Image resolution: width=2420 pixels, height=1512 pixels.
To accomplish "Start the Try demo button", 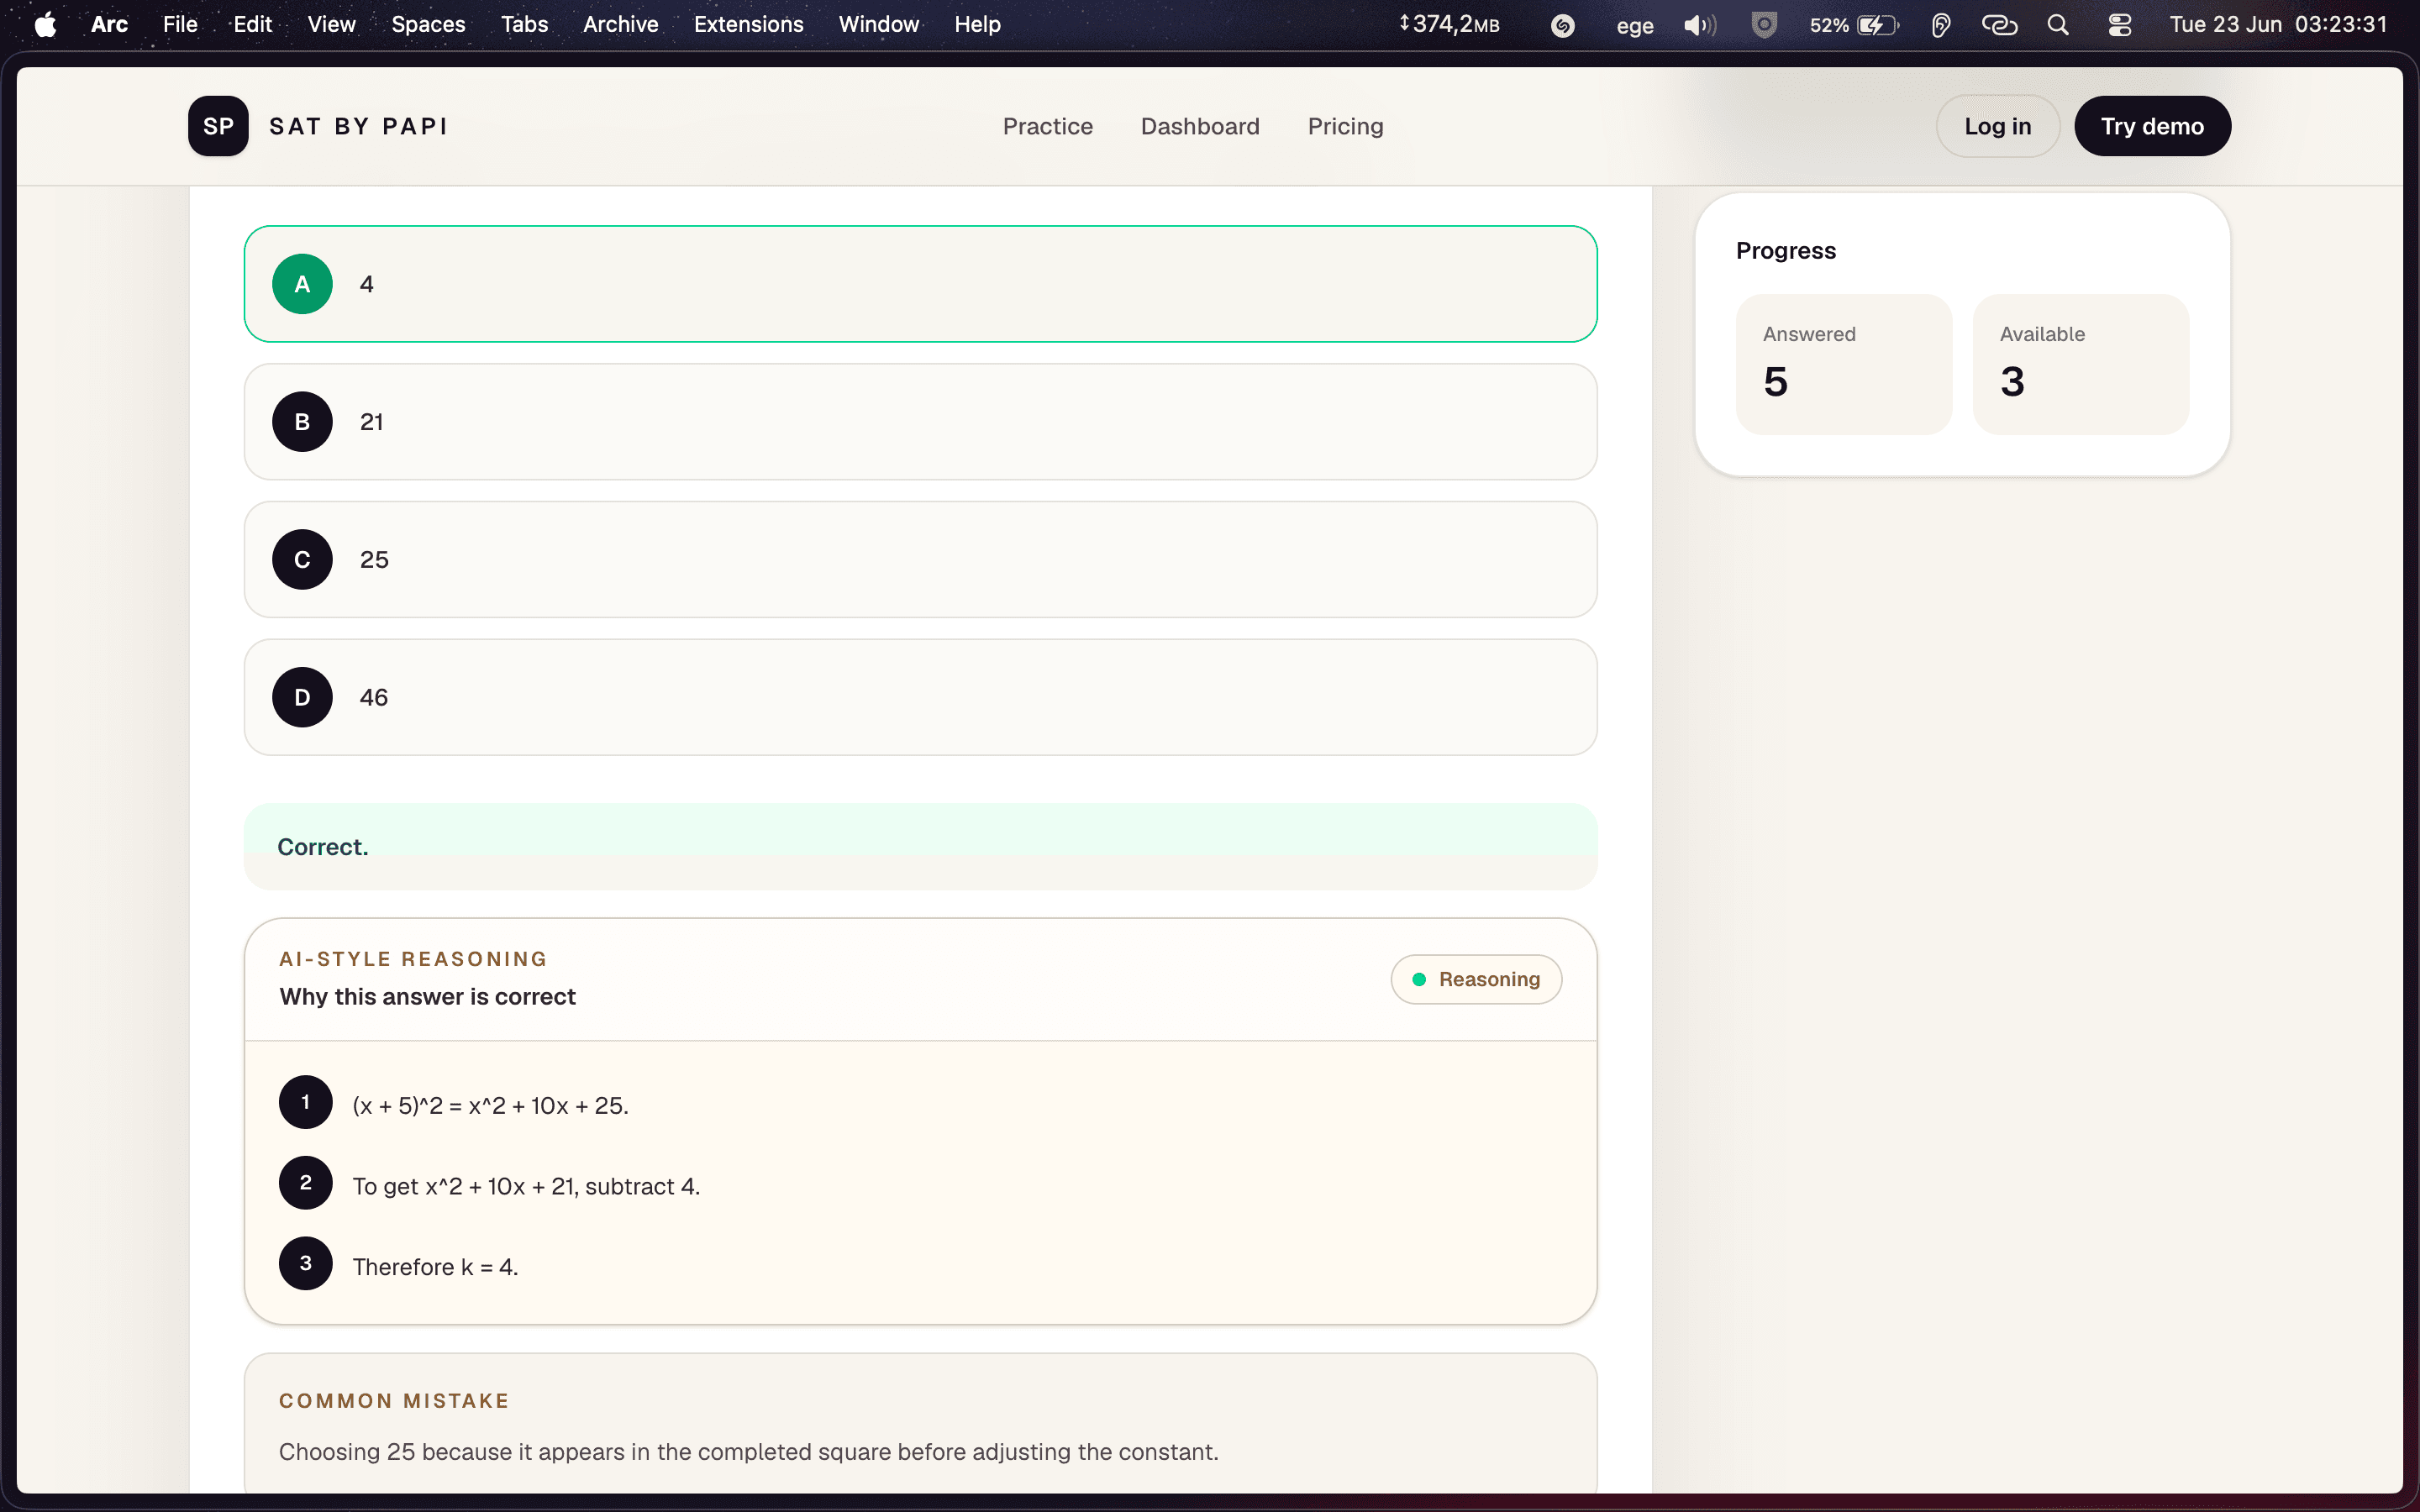I will tap(2152, 126).
